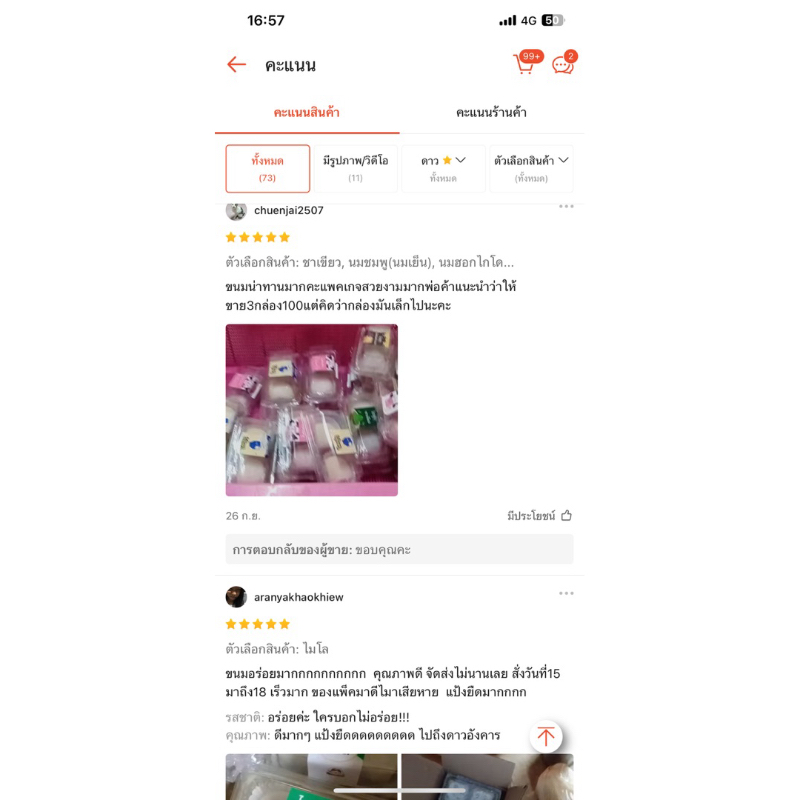The image size is (800, 800).
Task: Switch to the คะแนนสินค้า tab
Action: (x=307, y=113)
